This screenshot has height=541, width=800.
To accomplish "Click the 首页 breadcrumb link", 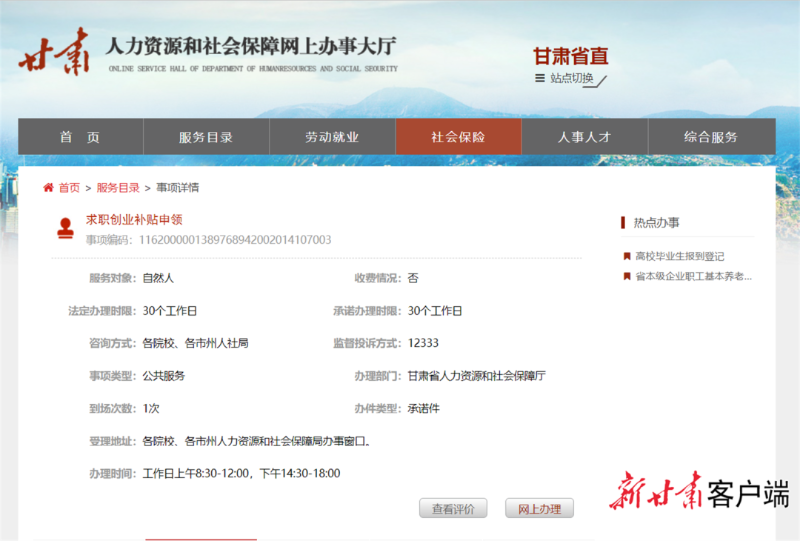I will coord(69,188).
